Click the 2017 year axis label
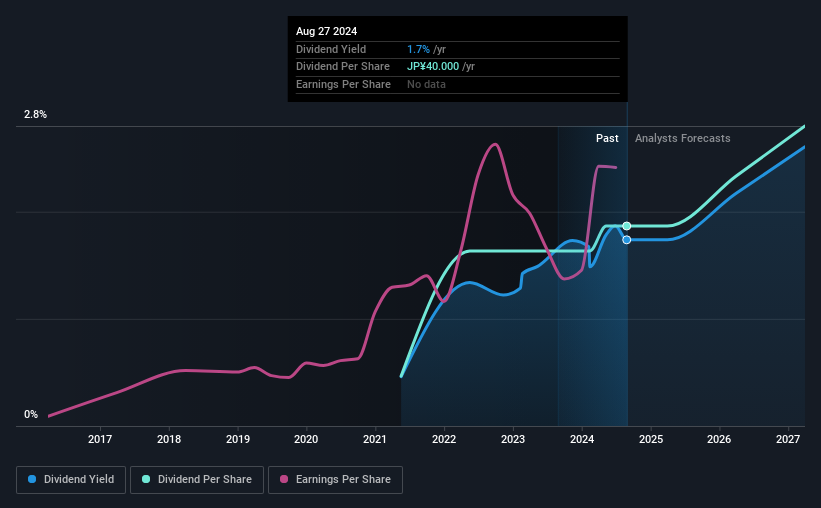The width and height of the screenshot is (821, 508). click(100, 439)
